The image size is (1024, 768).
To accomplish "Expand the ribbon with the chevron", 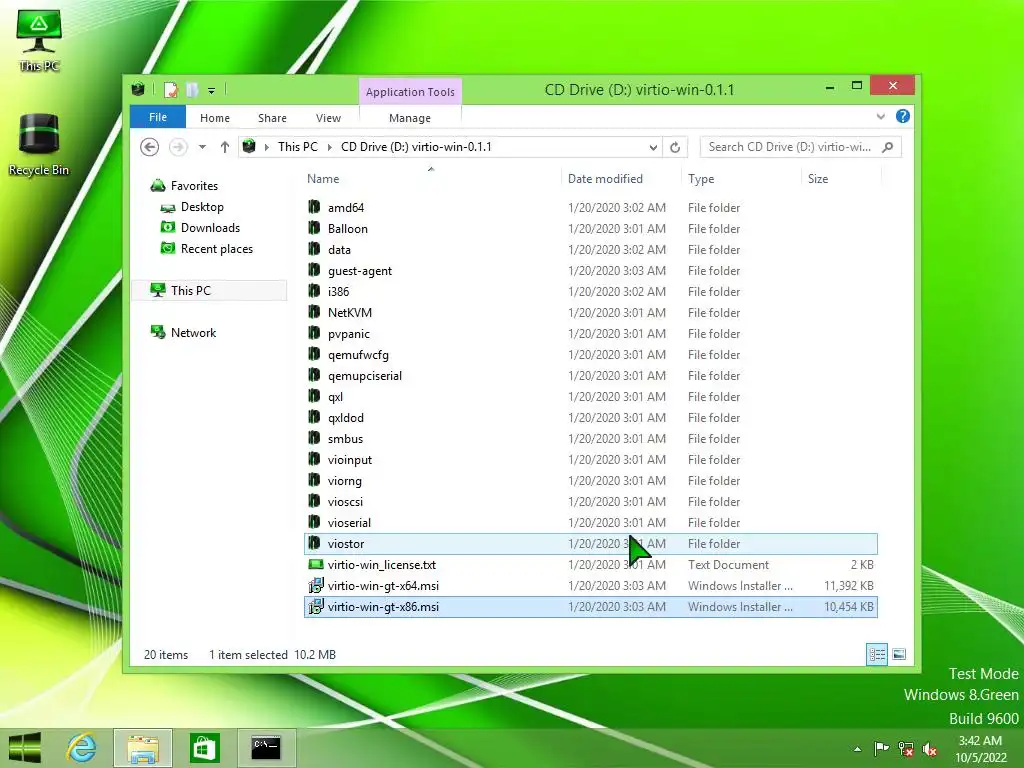I will coord(880,116).
